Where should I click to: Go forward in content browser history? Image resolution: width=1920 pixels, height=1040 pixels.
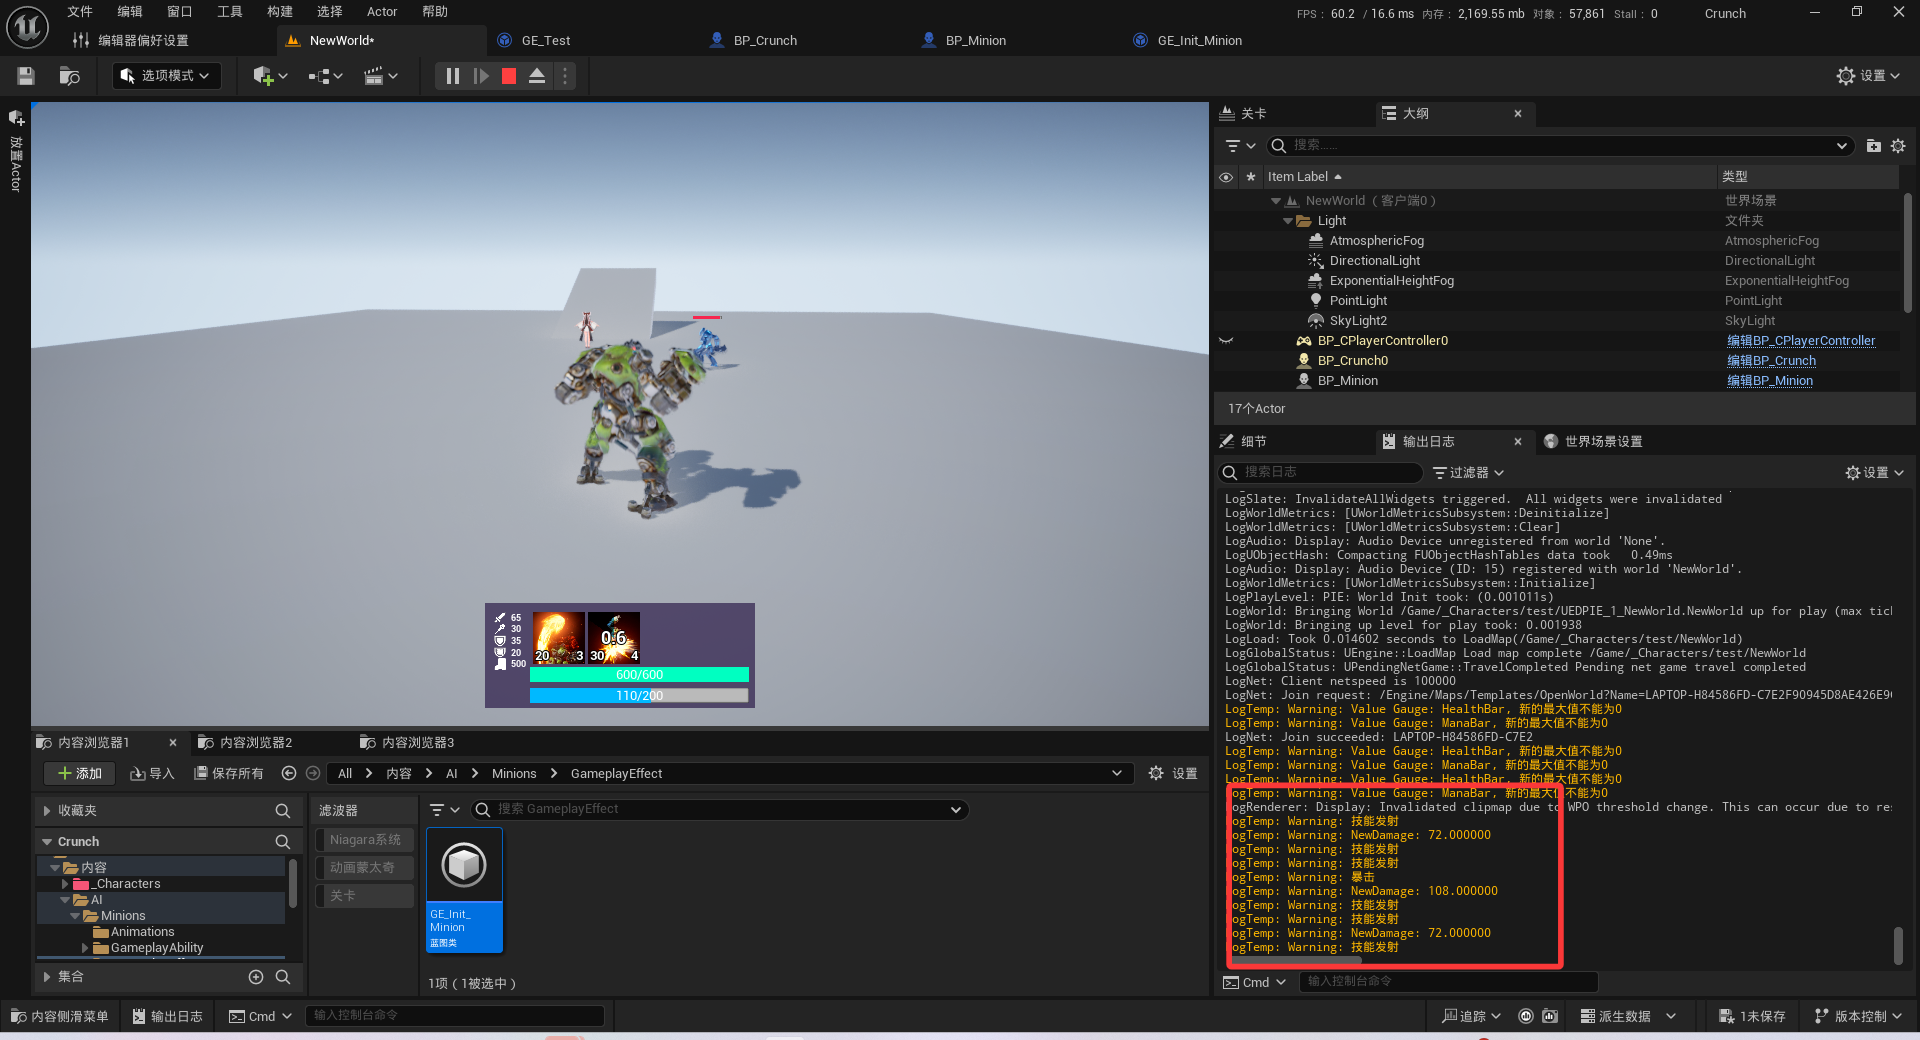[313, 773]
